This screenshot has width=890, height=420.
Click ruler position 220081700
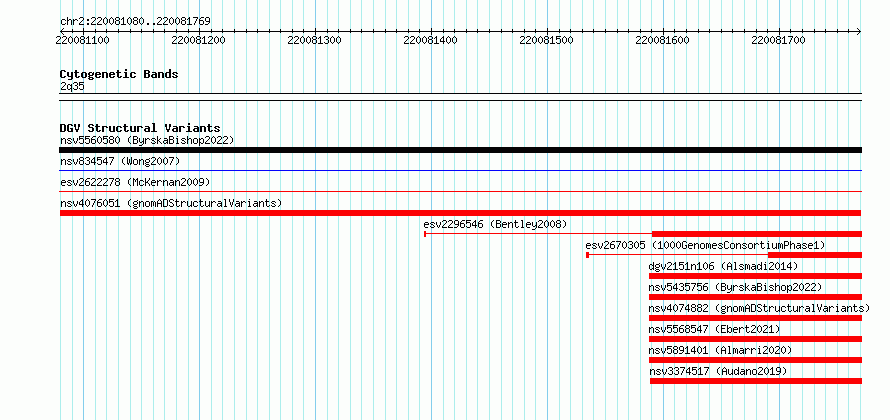pos(778,40)
